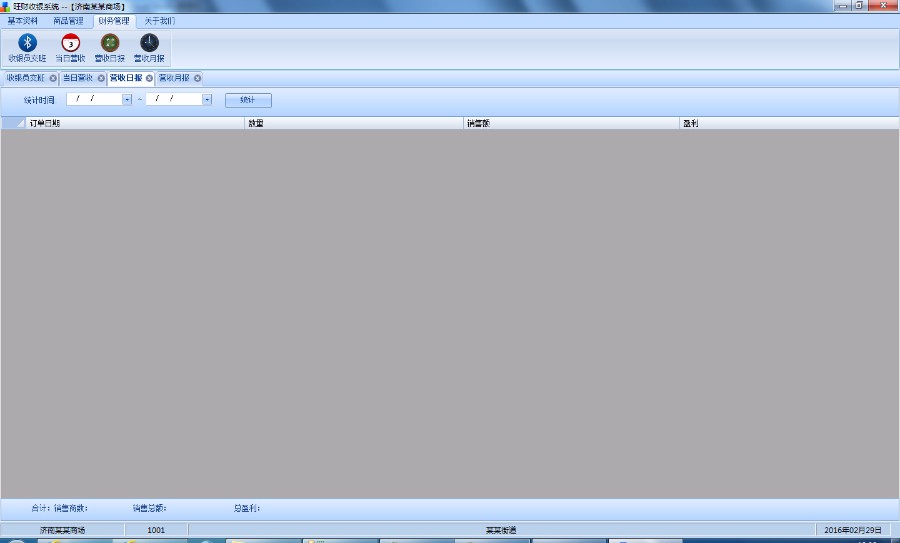Click the 统计 button
Viewport: 900px width, 543px height.
pos(248,100)
